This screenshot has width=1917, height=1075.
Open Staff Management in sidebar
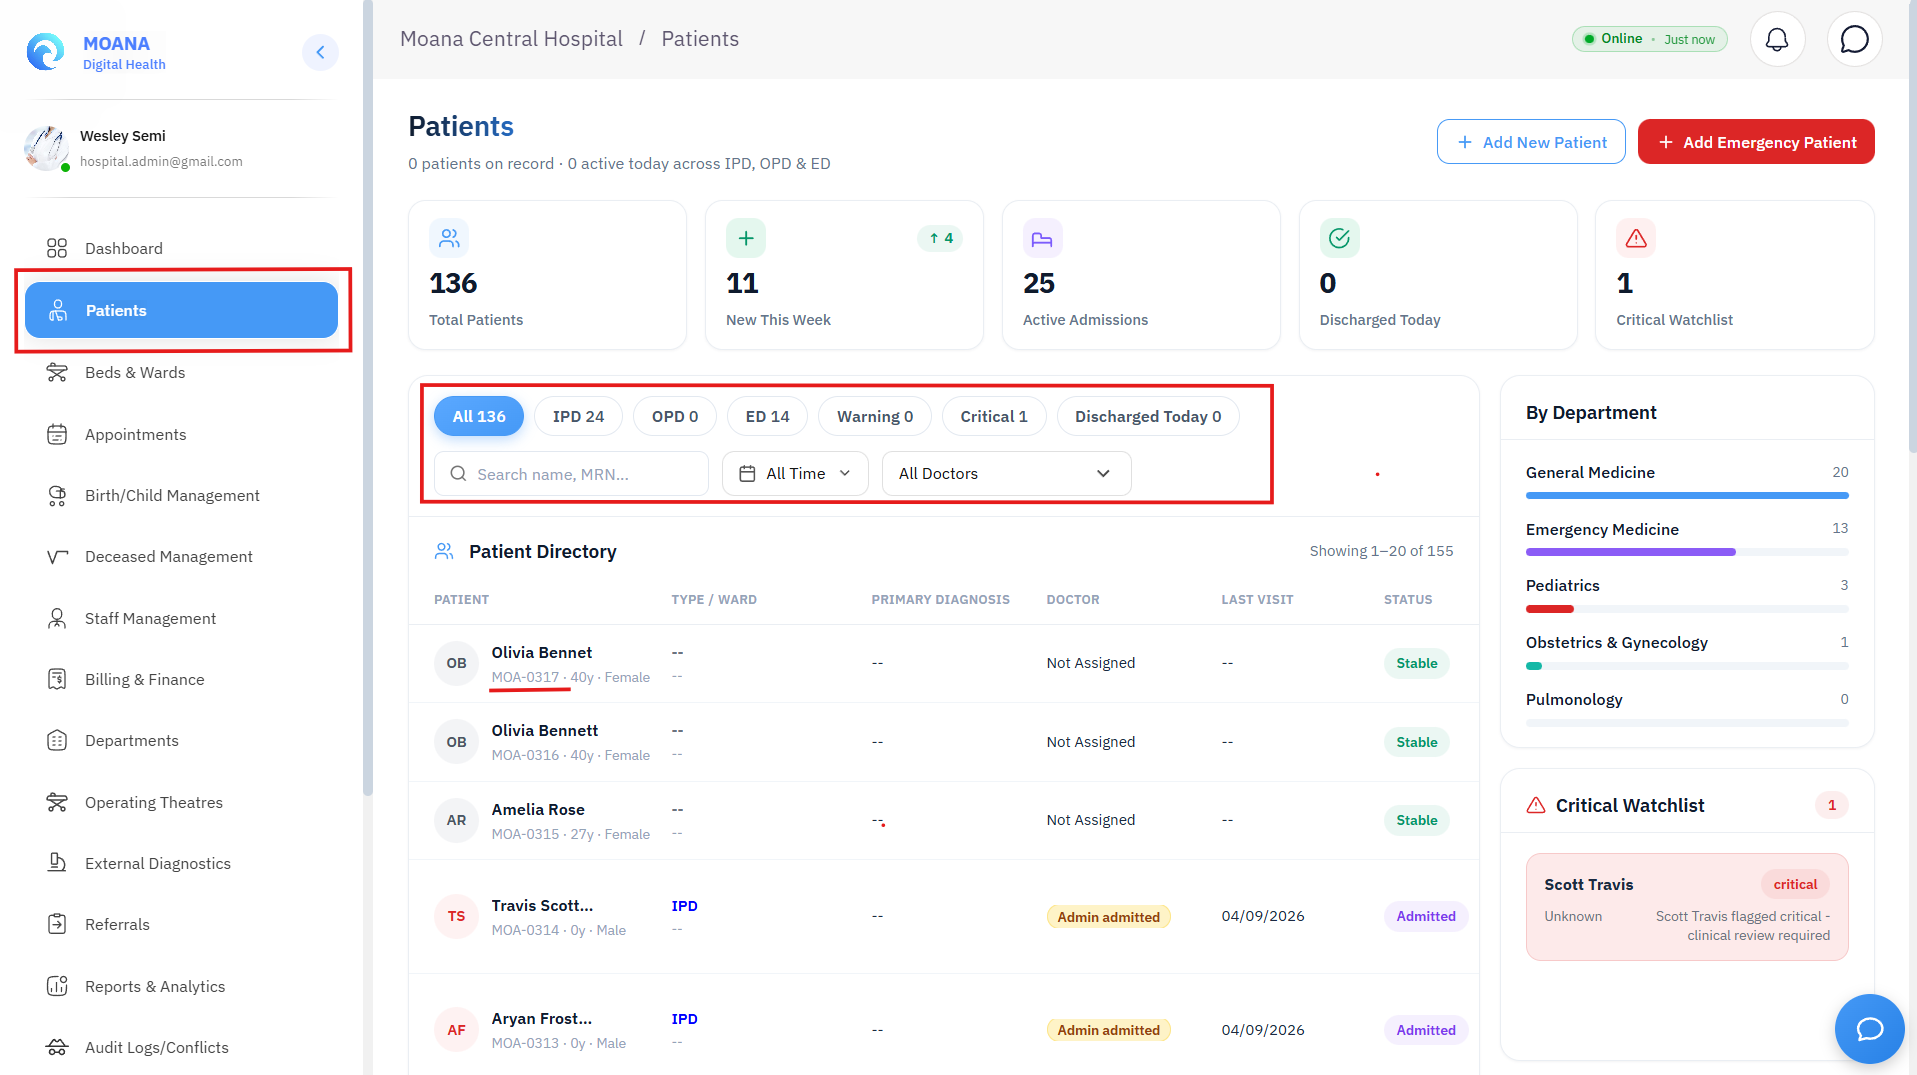pos(182,618)
